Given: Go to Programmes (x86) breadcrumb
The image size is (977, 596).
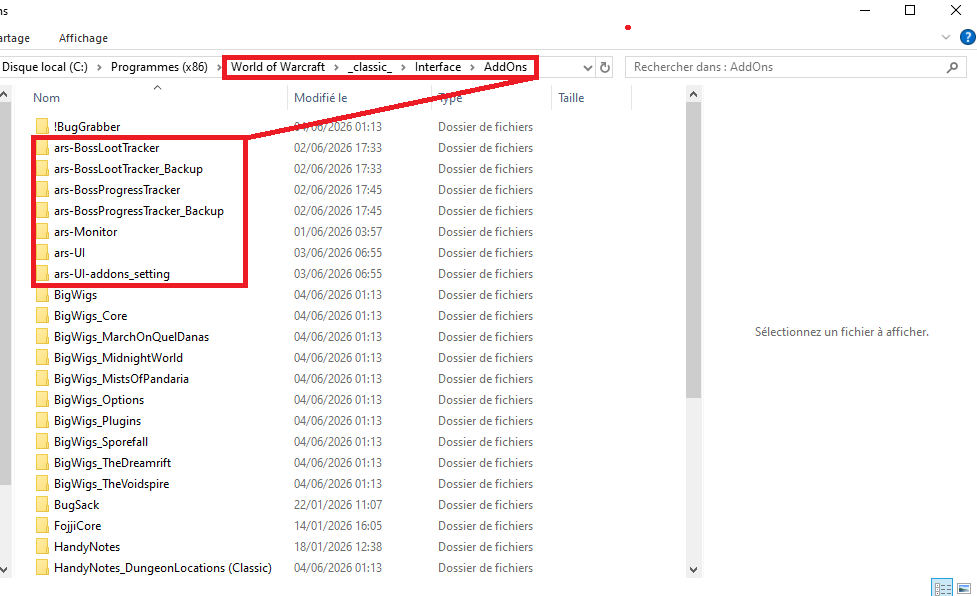Looking at the screenshot, I should click(x=159, y=67).
